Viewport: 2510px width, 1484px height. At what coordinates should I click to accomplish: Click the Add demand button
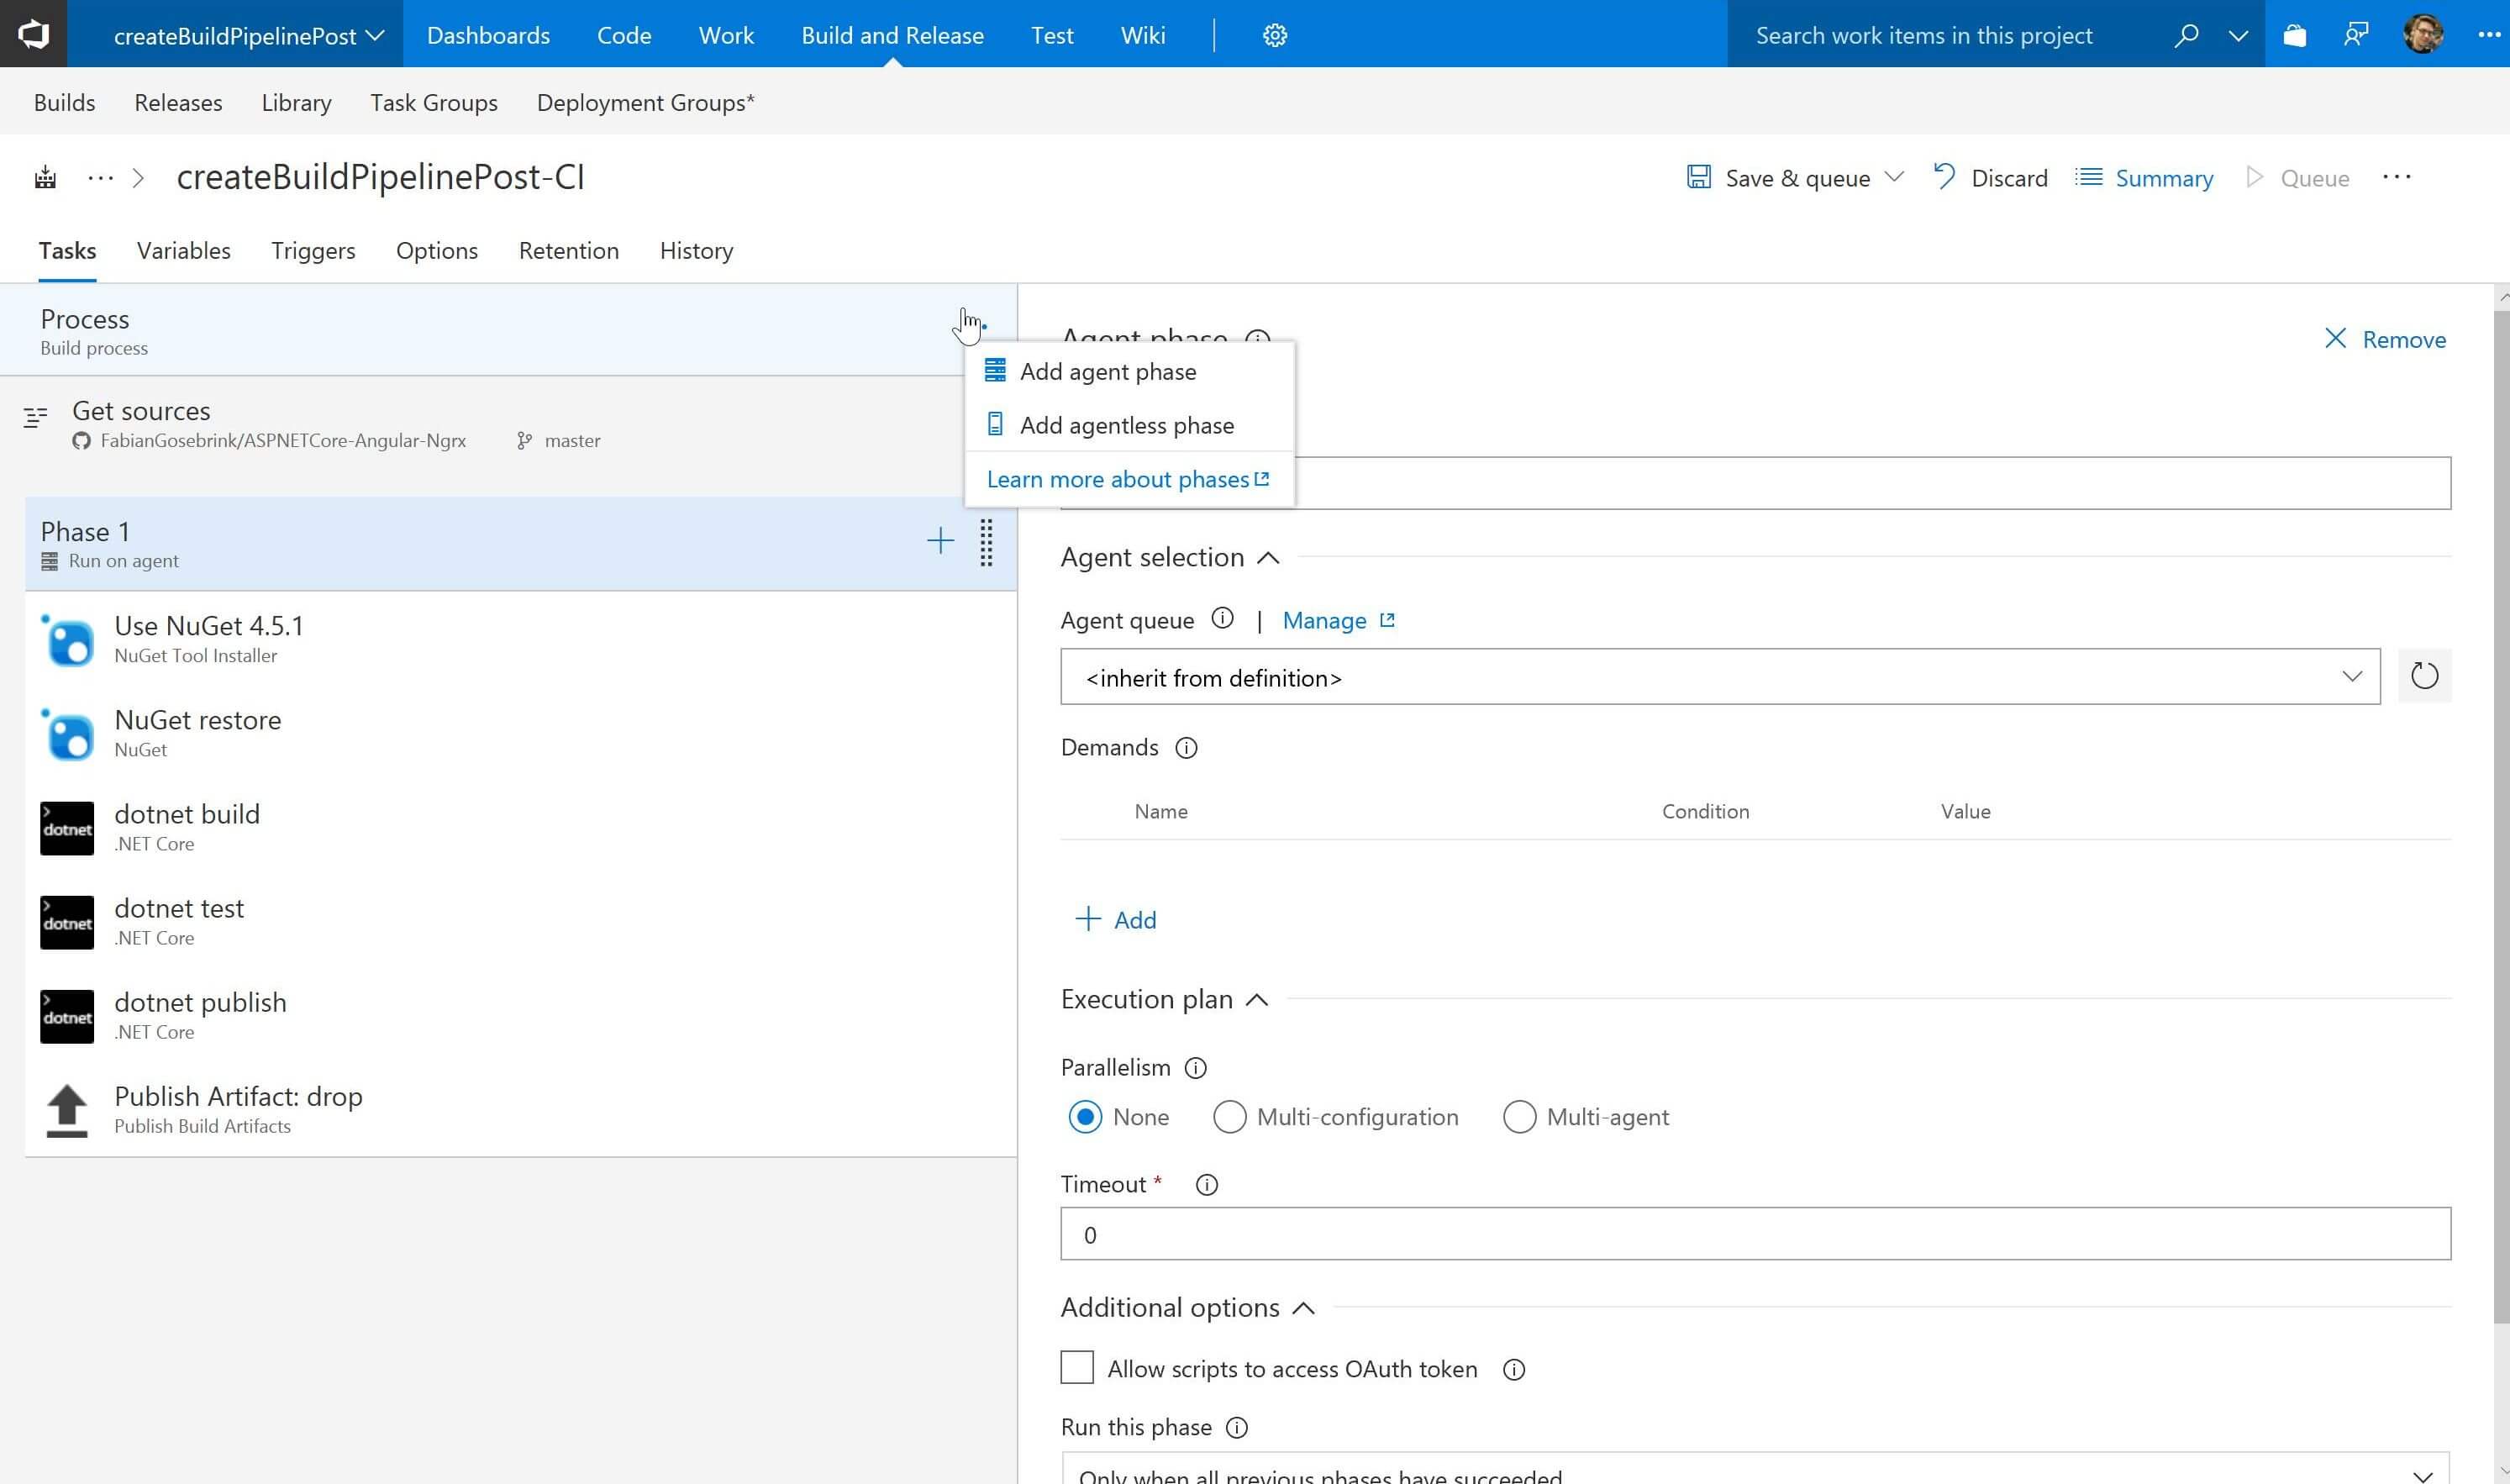tap(1116, 920)
